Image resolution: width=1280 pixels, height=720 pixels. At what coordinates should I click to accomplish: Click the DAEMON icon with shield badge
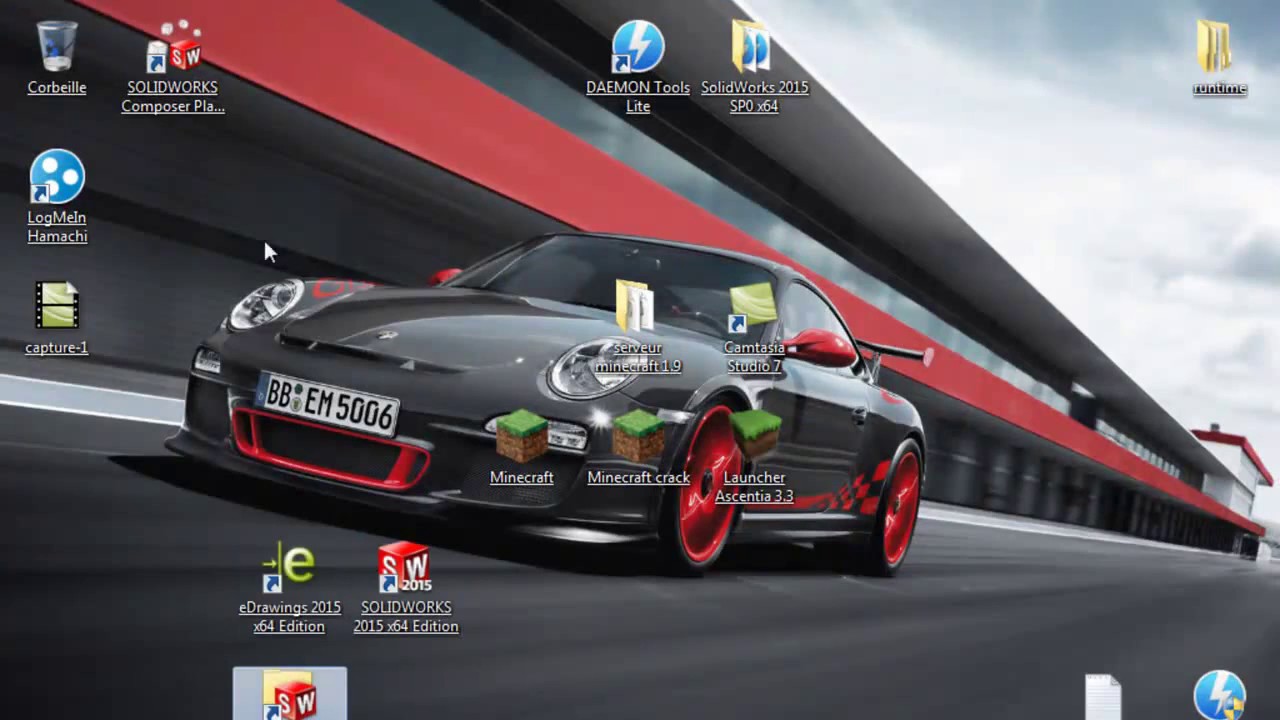coord(1219,695)
